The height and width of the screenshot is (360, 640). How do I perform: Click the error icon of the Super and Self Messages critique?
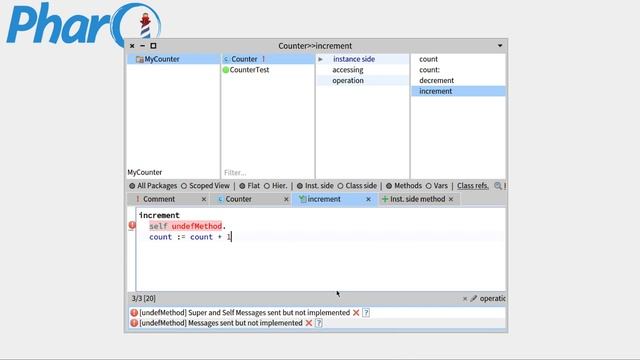(134, 313)
